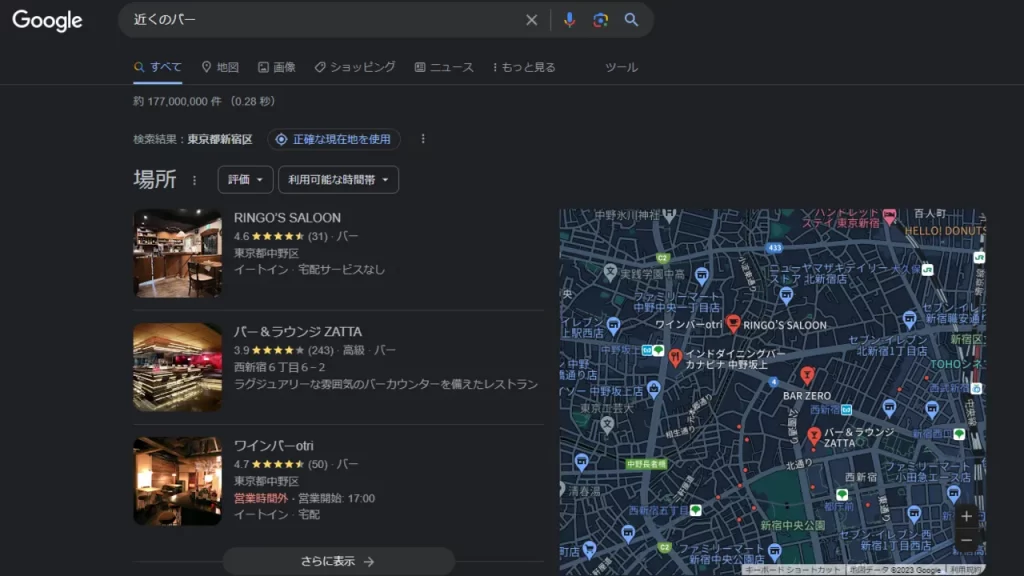Open ワインバーotri listing title

[x=274, y=446]
